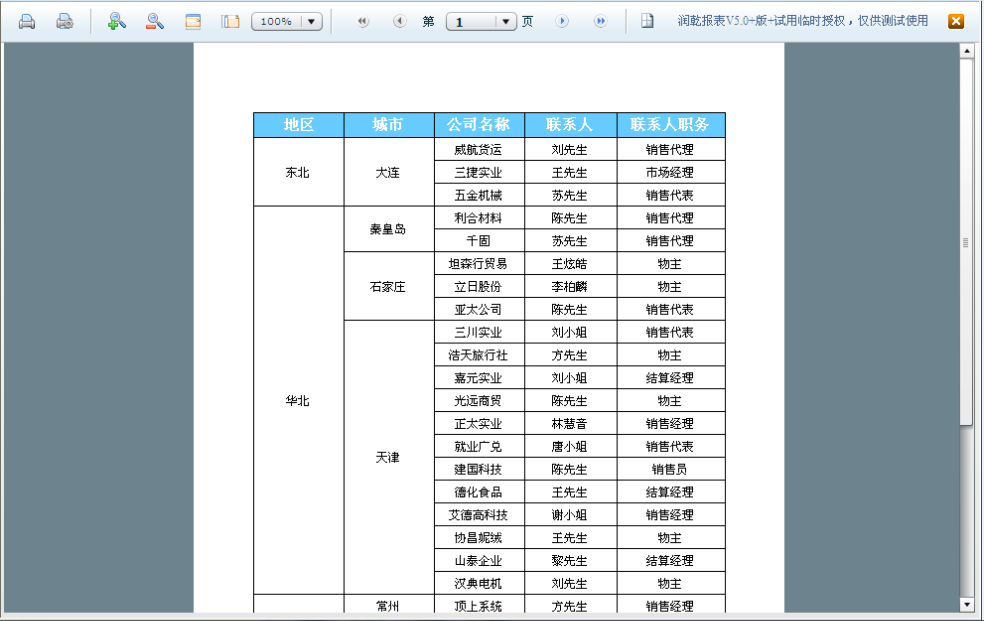Select the 大连 city cell
The height and width of the screenshot is (621, 984).
coord(388,172)
